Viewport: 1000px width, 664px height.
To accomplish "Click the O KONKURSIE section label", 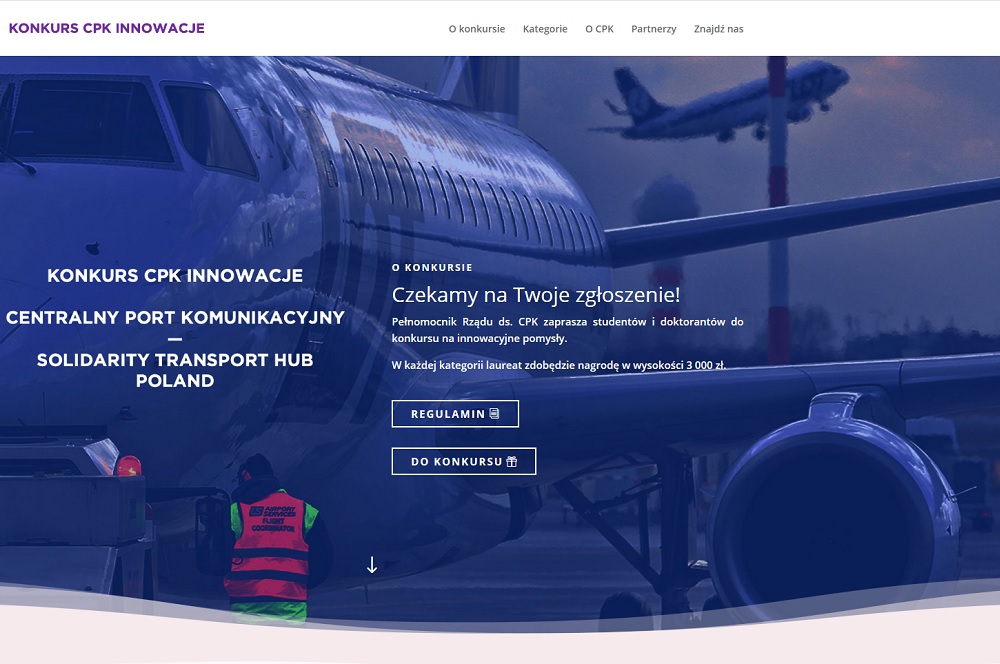I will tap(432, 267).
